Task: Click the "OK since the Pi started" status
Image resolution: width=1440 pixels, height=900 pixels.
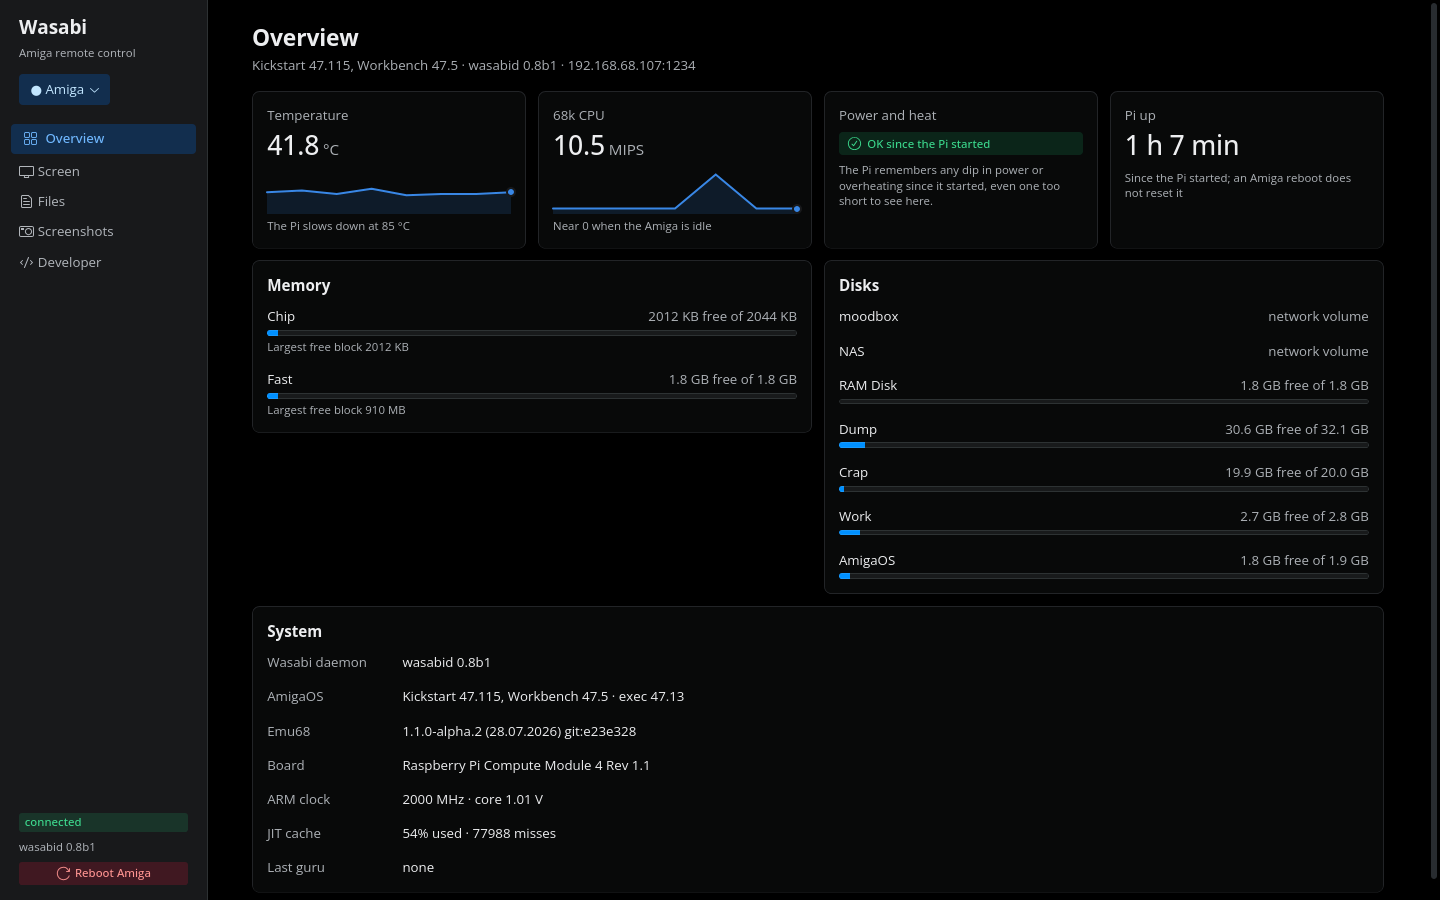Action: [x=961, y=144]
